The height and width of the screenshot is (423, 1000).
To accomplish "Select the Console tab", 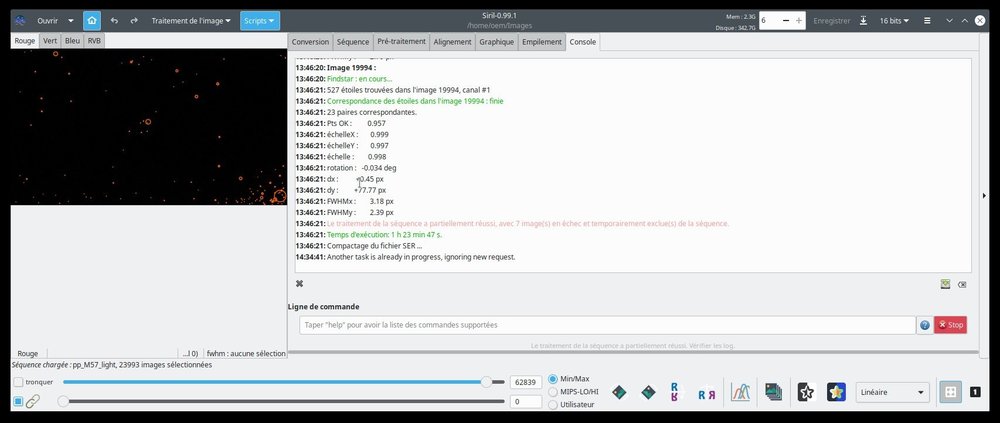I will pos(583,41).
